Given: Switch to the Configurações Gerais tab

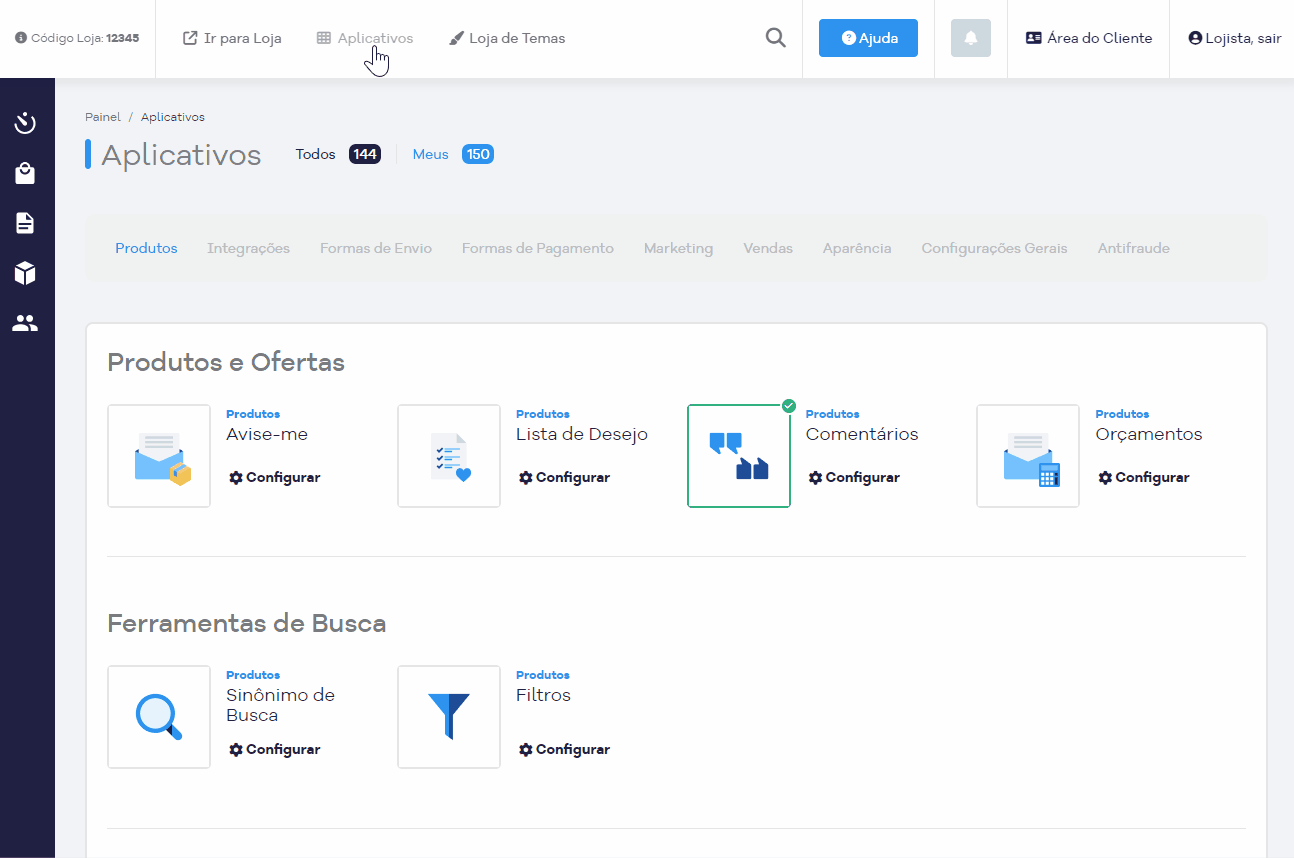Looking at the screenshot, I should click(x=995, y=248).
